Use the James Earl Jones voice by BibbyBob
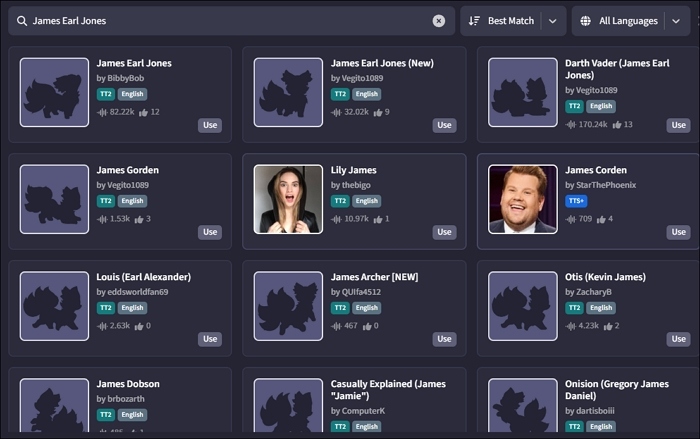This screenshot has width=700, height=439. pos(210,126)
